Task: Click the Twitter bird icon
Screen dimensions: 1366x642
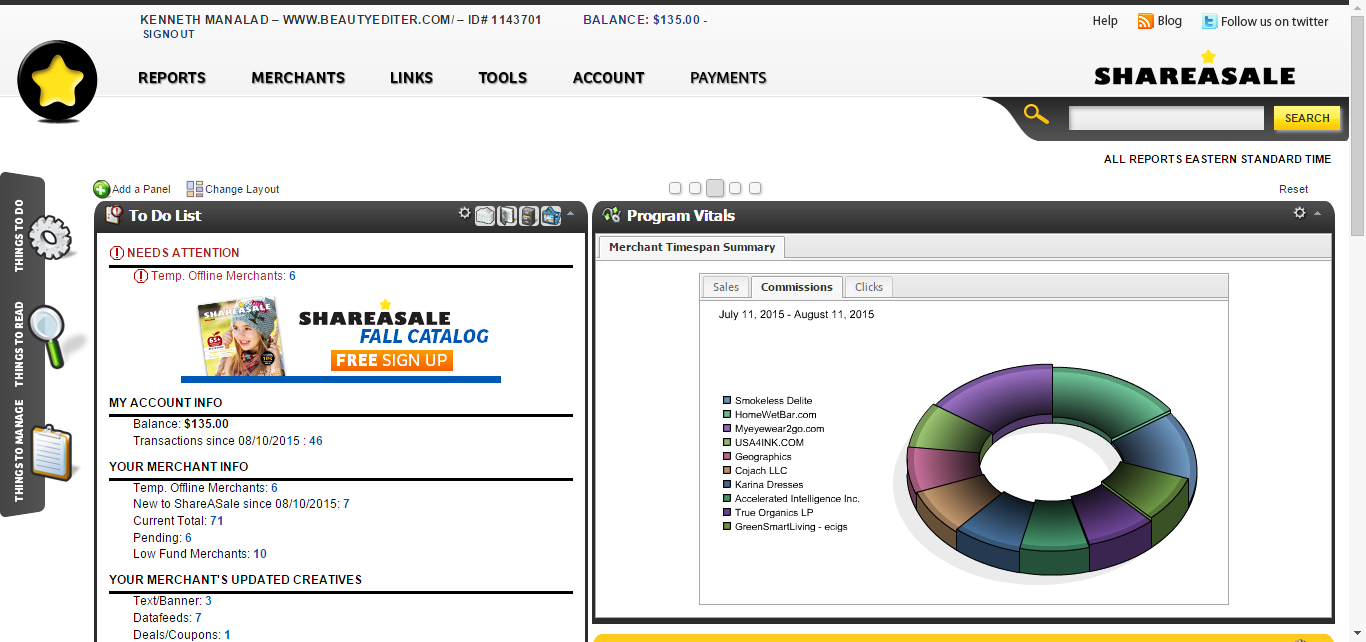Action: pyautogui.click(x=1210, y=21)
